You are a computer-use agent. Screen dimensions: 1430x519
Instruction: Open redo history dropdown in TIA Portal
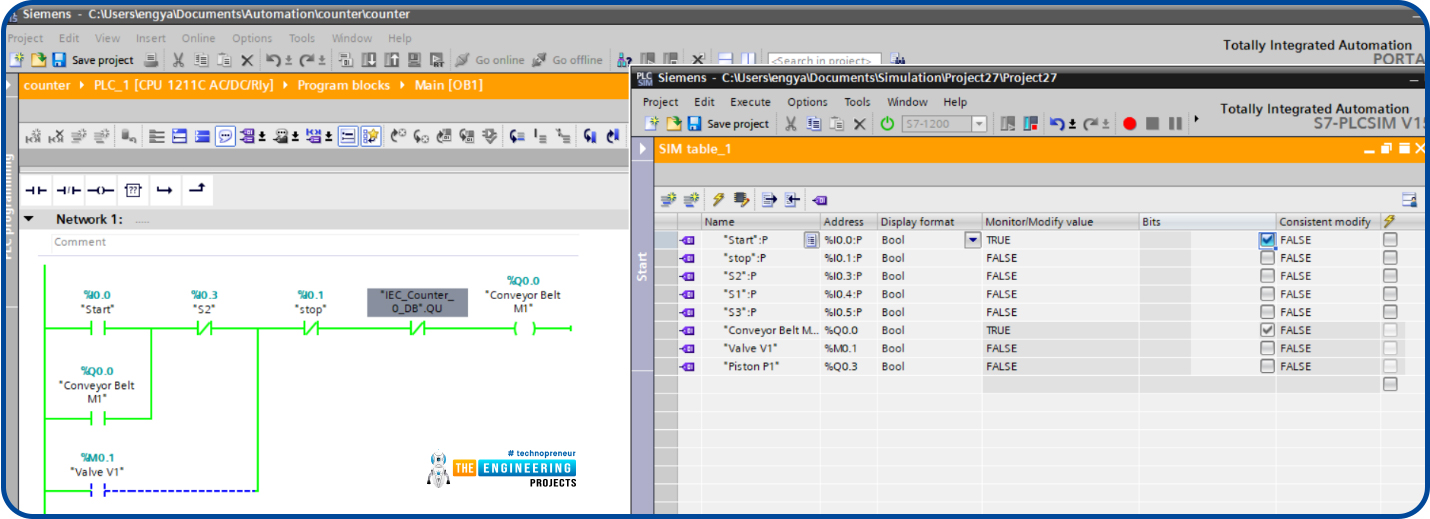[x=321, y=60]
